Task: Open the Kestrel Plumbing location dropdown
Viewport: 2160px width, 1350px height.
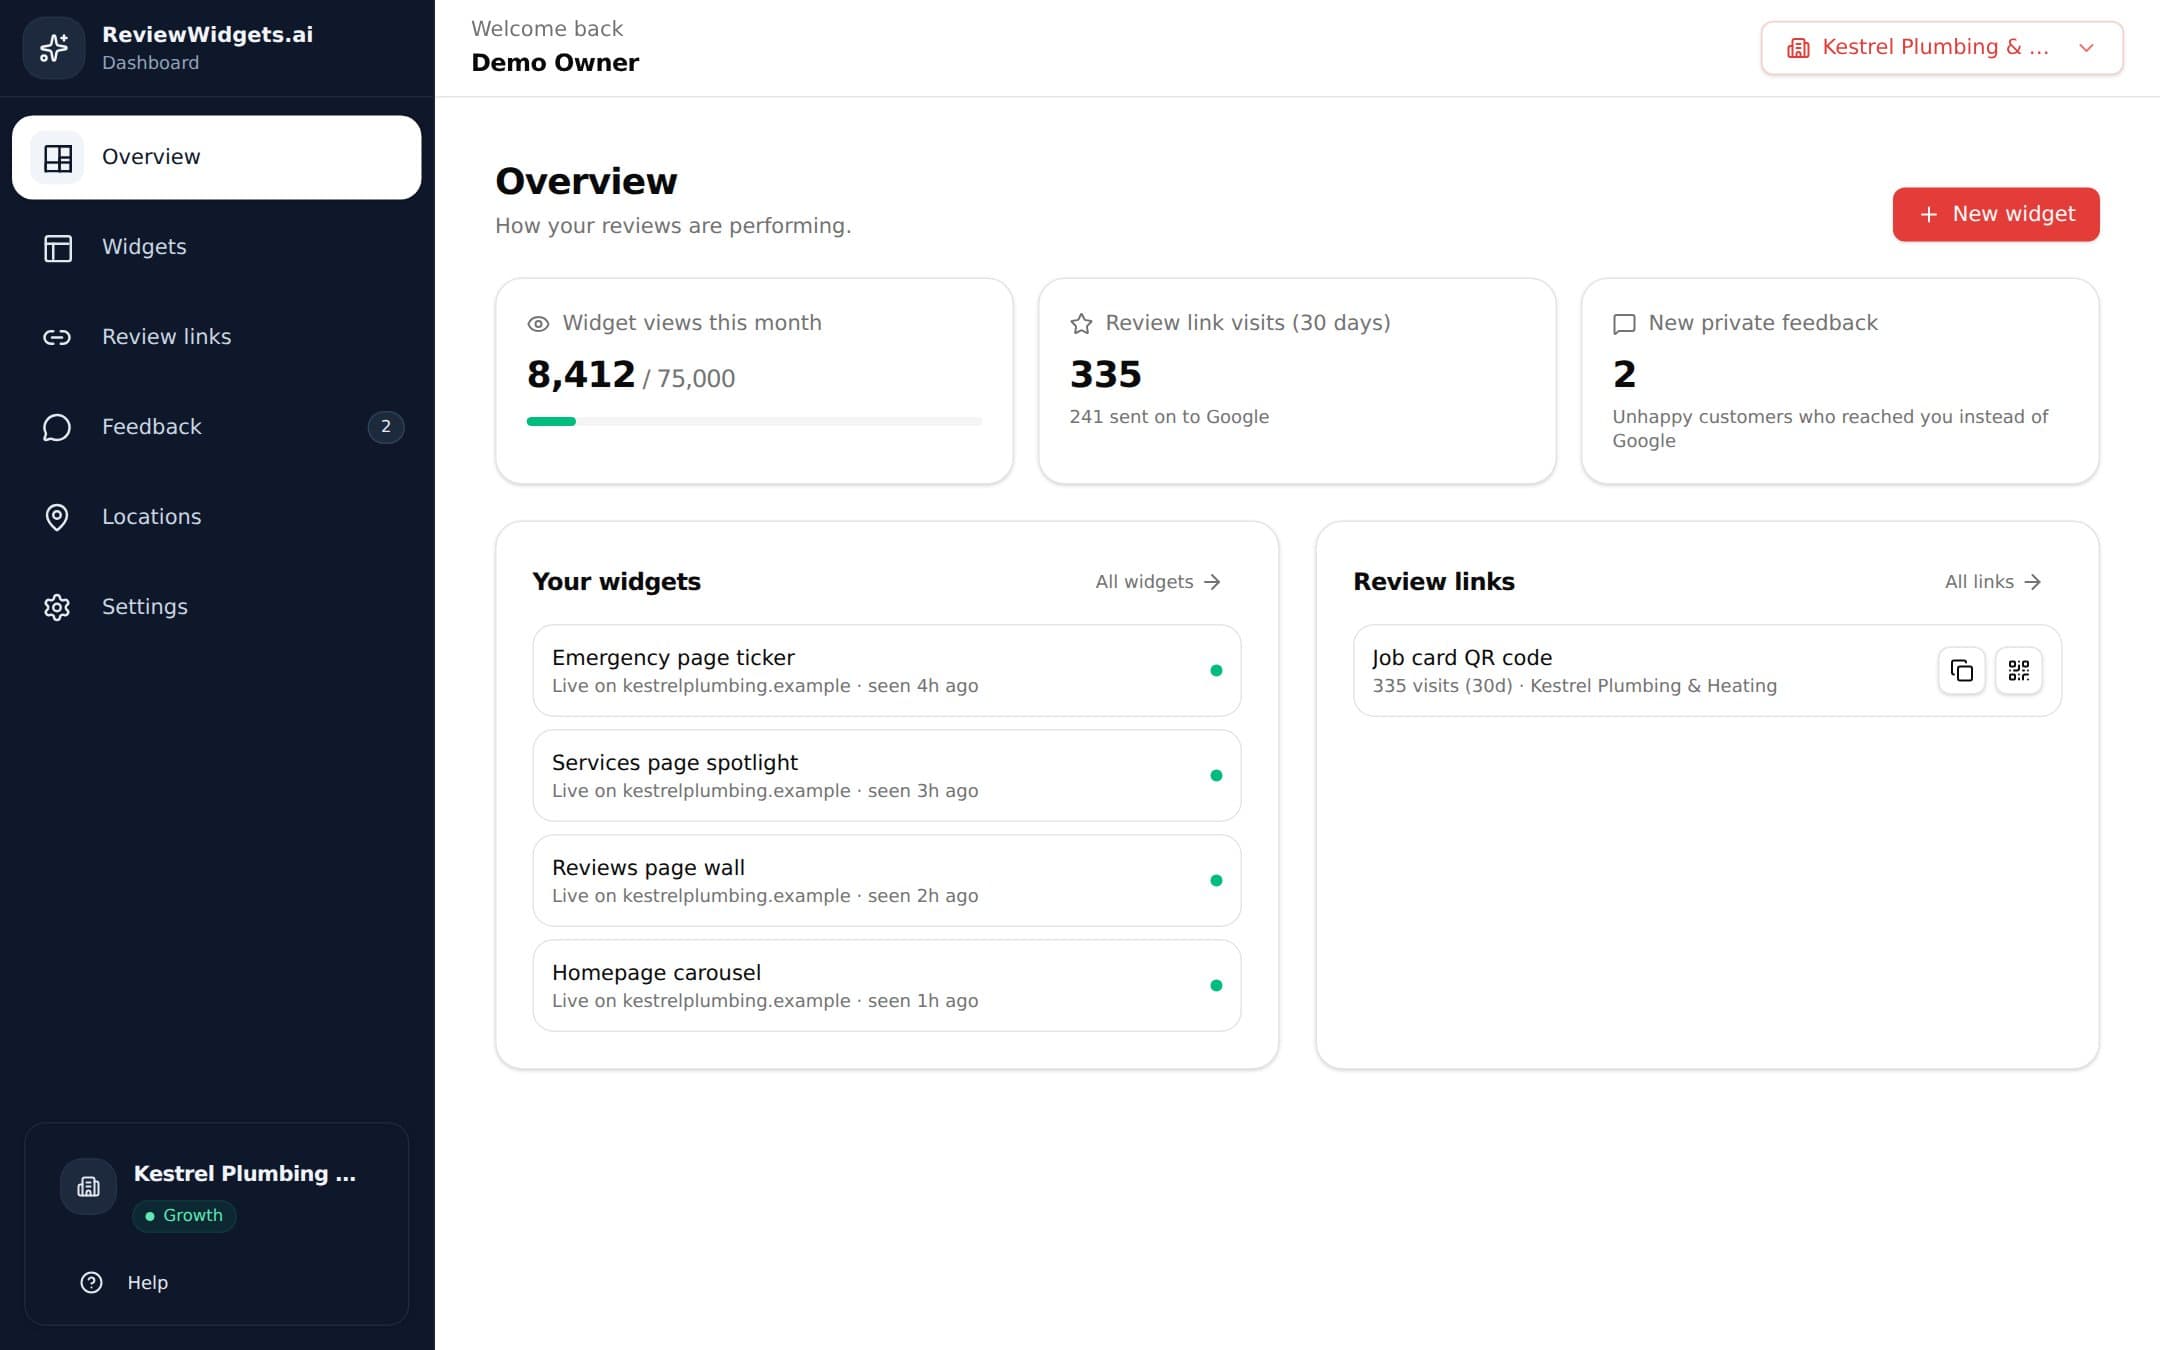Action: click(1942, 48)
